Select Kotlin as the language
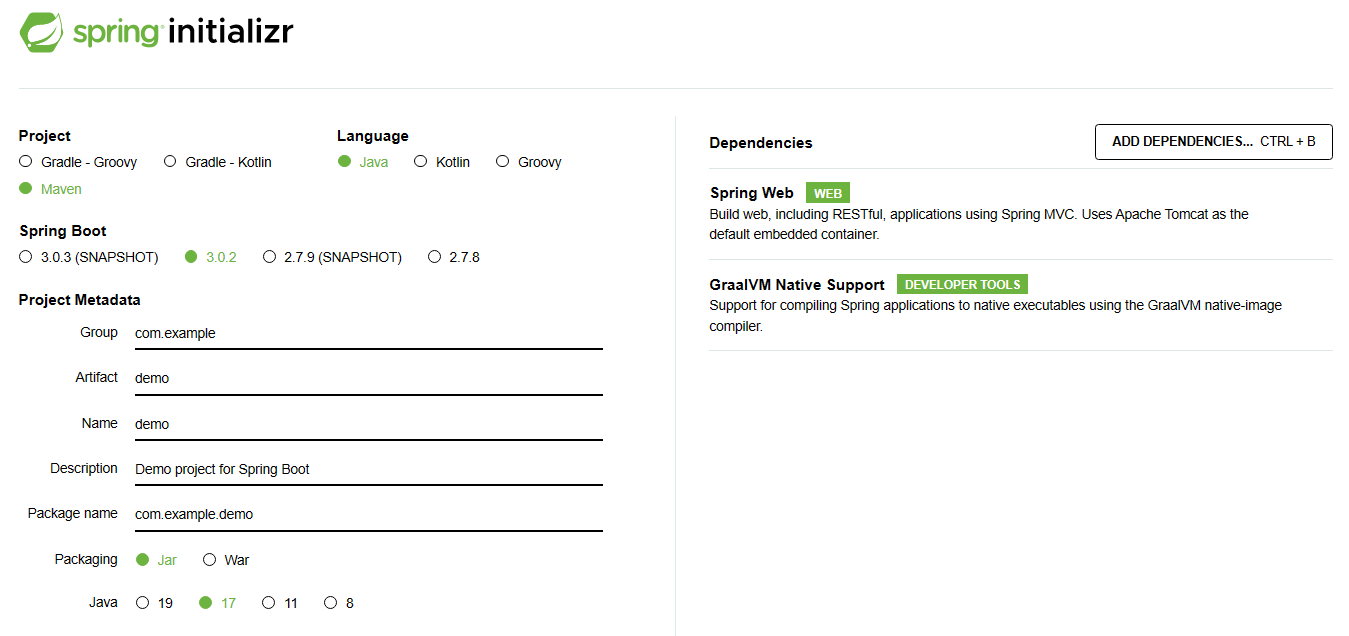 coord(421,162)
